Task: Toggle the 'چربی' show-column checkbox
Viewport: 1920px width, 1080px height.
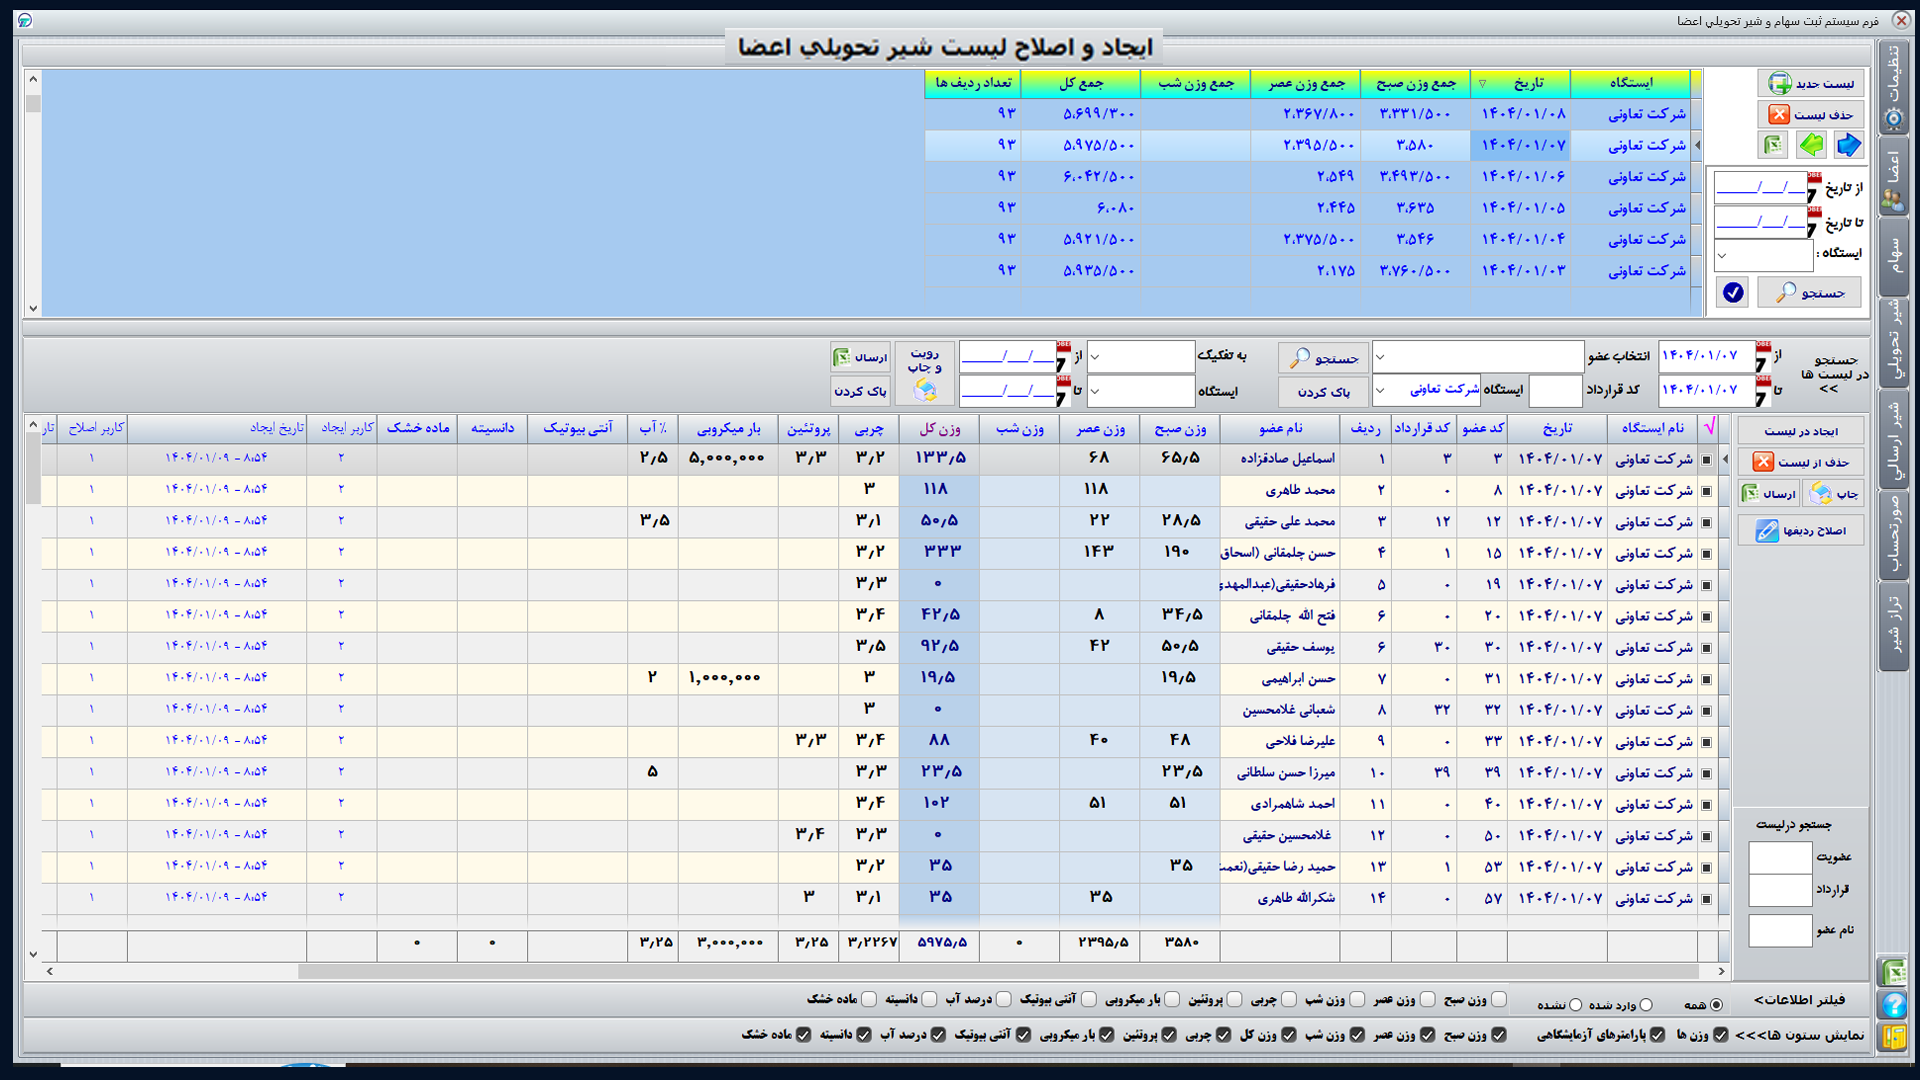Action: click(x=1223, y=1035)
